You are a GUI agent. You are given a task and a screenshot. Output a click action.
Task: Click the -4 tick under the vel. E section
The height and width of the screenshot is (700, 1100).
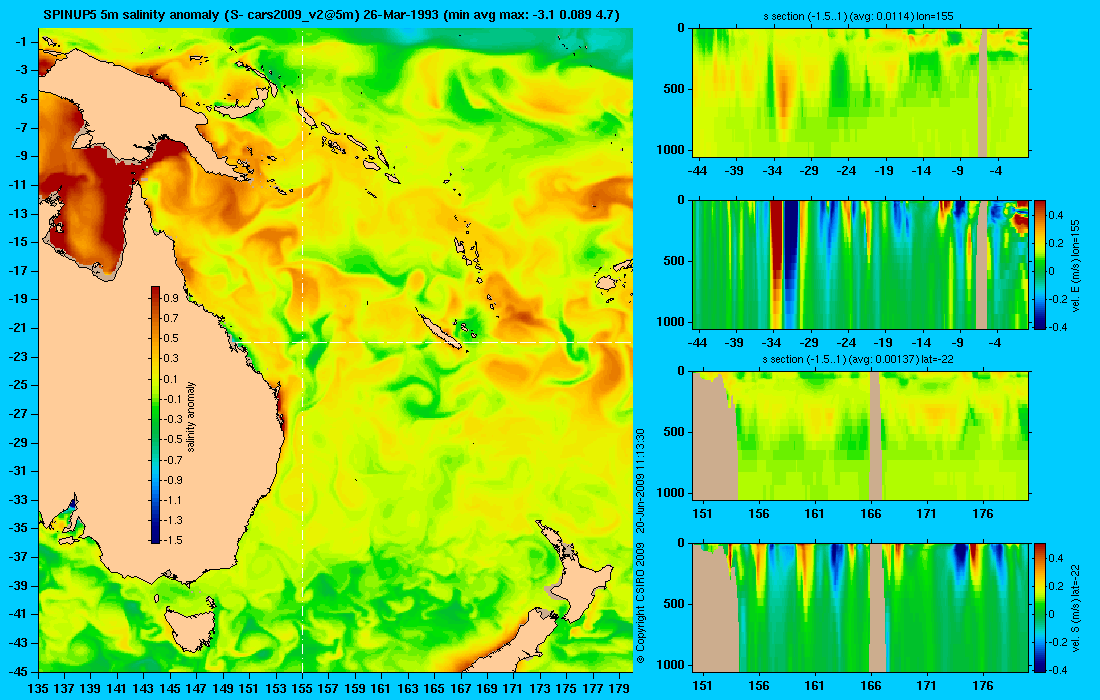pos(995,342)
